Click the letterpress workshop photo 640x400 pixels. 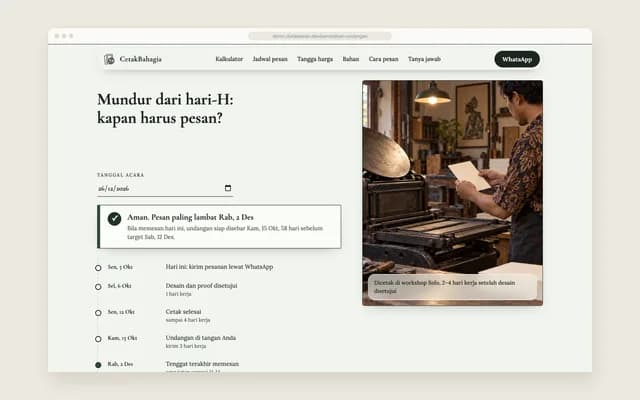click(452, 193)
